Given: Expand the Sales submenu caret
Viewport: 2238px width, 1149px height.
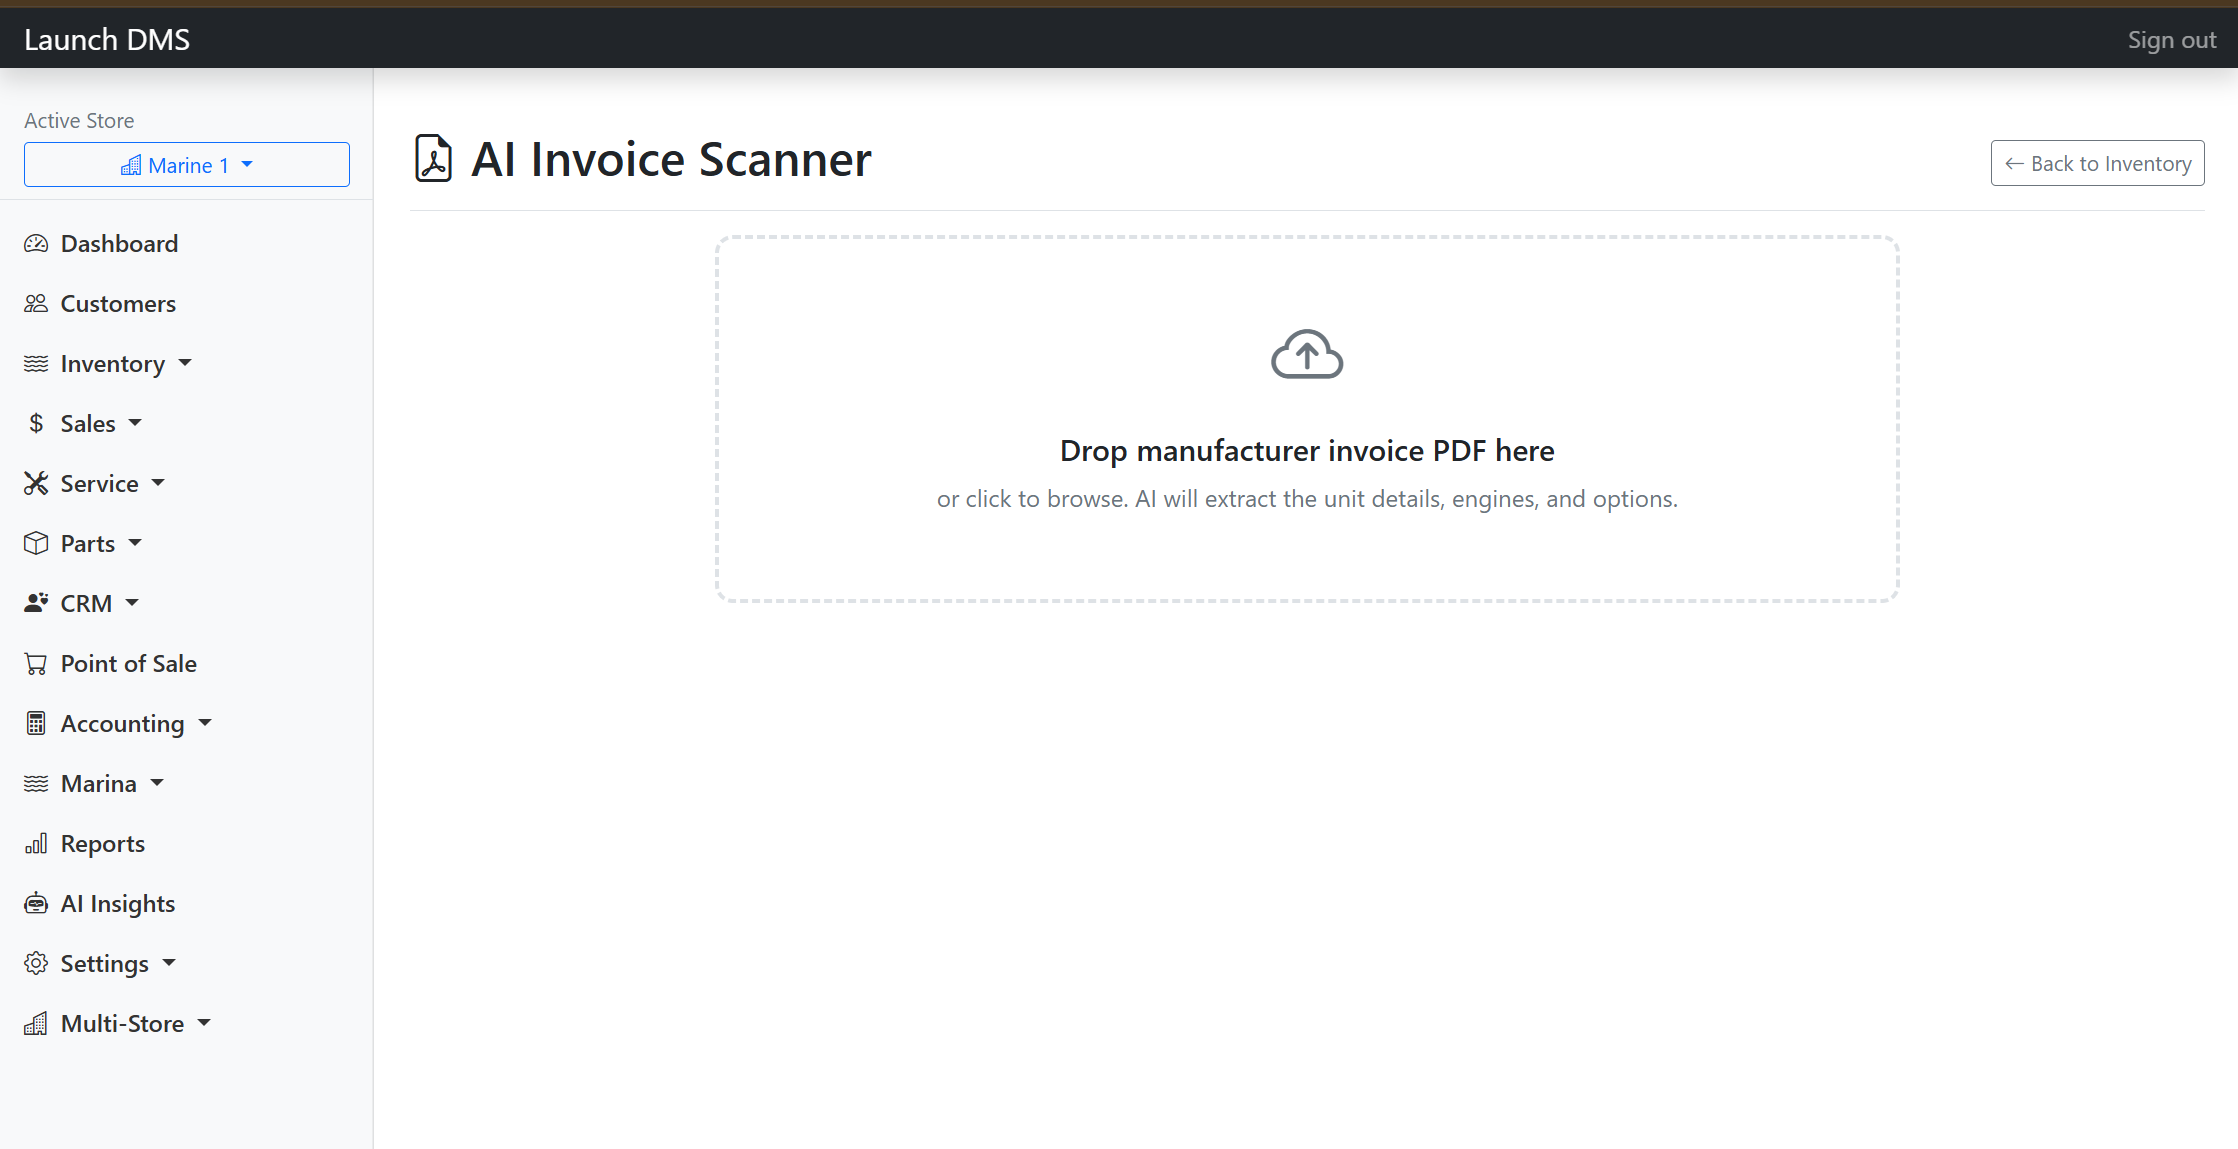Looking at the screenshot, I should coord(135,423).
